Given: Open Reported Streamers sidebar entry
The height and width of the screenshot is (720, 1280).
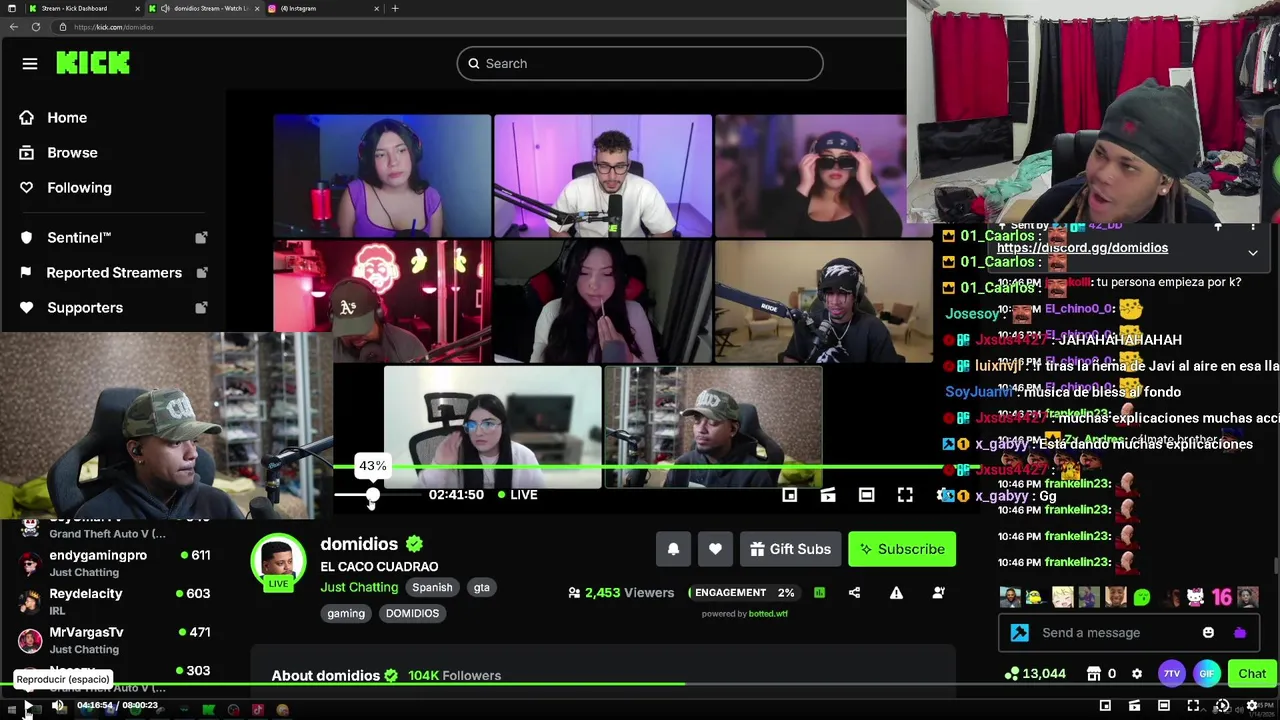Looking at the screenshot, I should pyautogui.click(x=112, y=273).
